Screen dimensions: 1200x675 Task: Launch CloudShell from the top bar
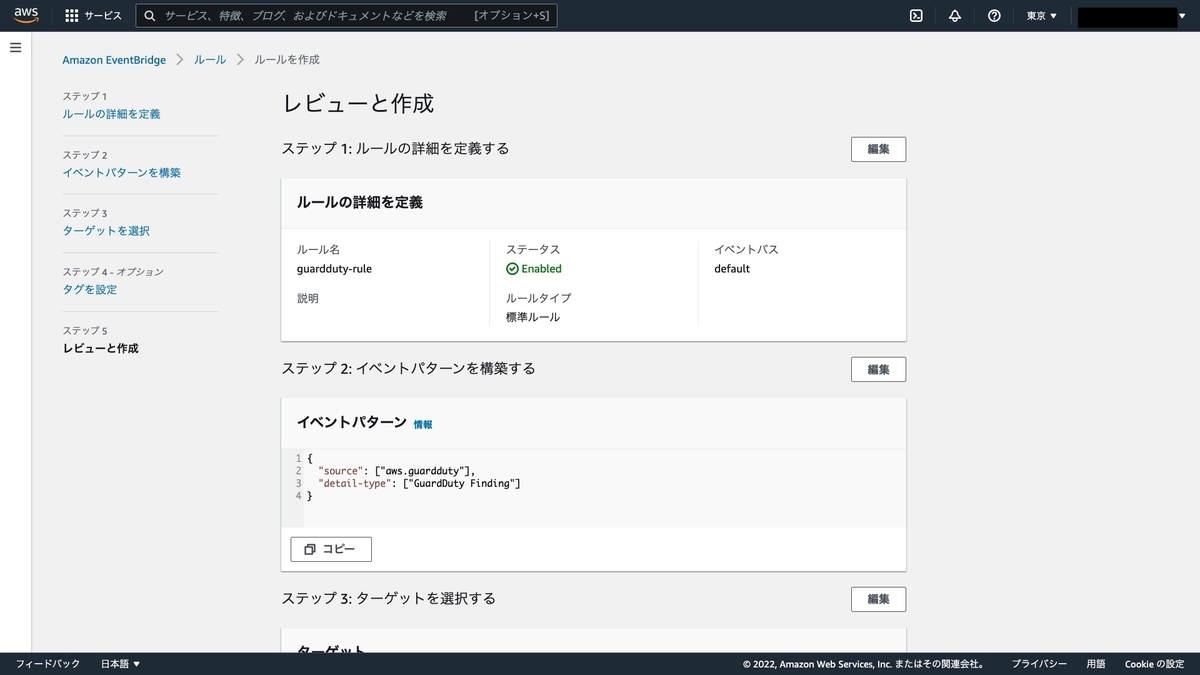click(x=916, y=15)
